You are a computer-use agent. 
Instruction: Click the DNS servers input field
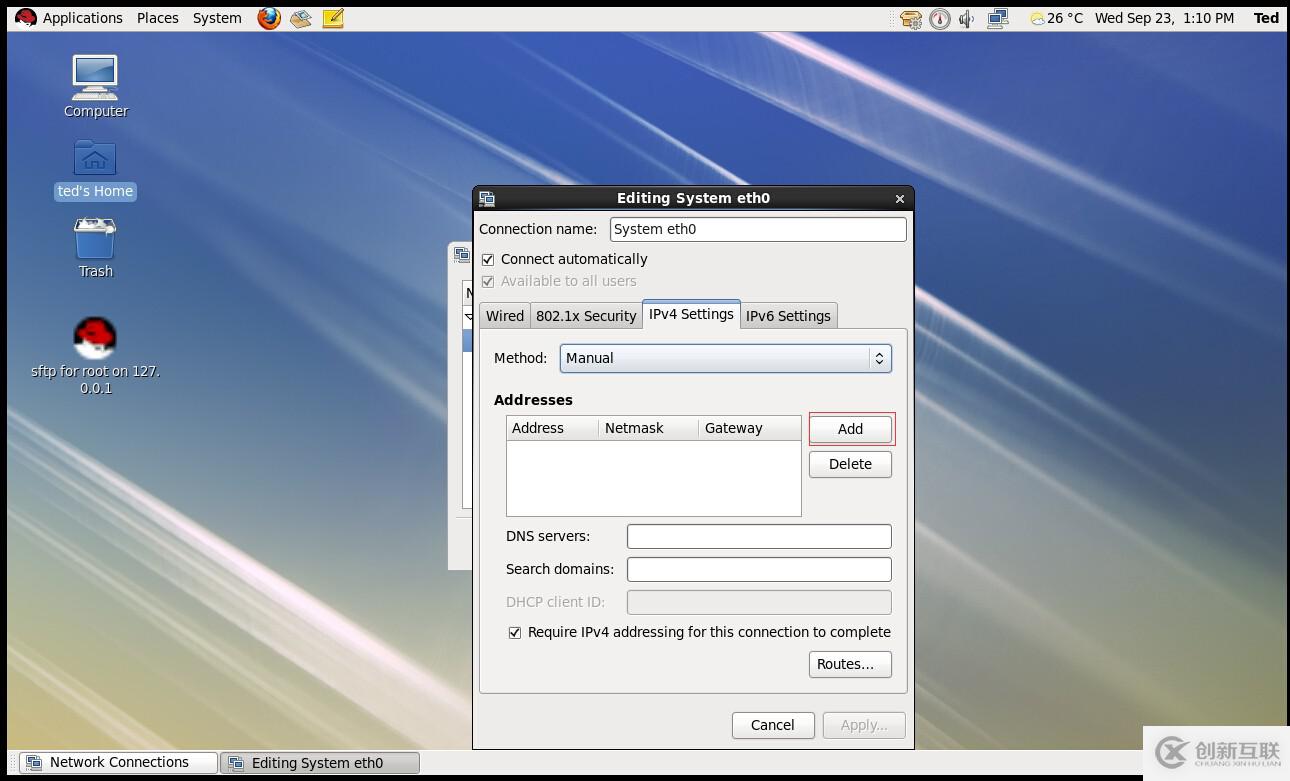pyautogui.click(x=759, y=536)
